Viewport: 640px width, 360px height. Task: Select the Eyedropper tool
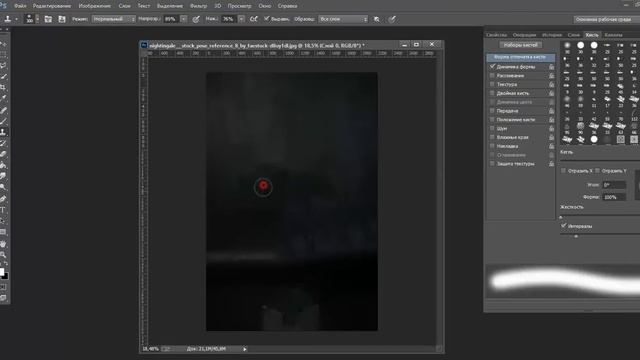point(3,98)
